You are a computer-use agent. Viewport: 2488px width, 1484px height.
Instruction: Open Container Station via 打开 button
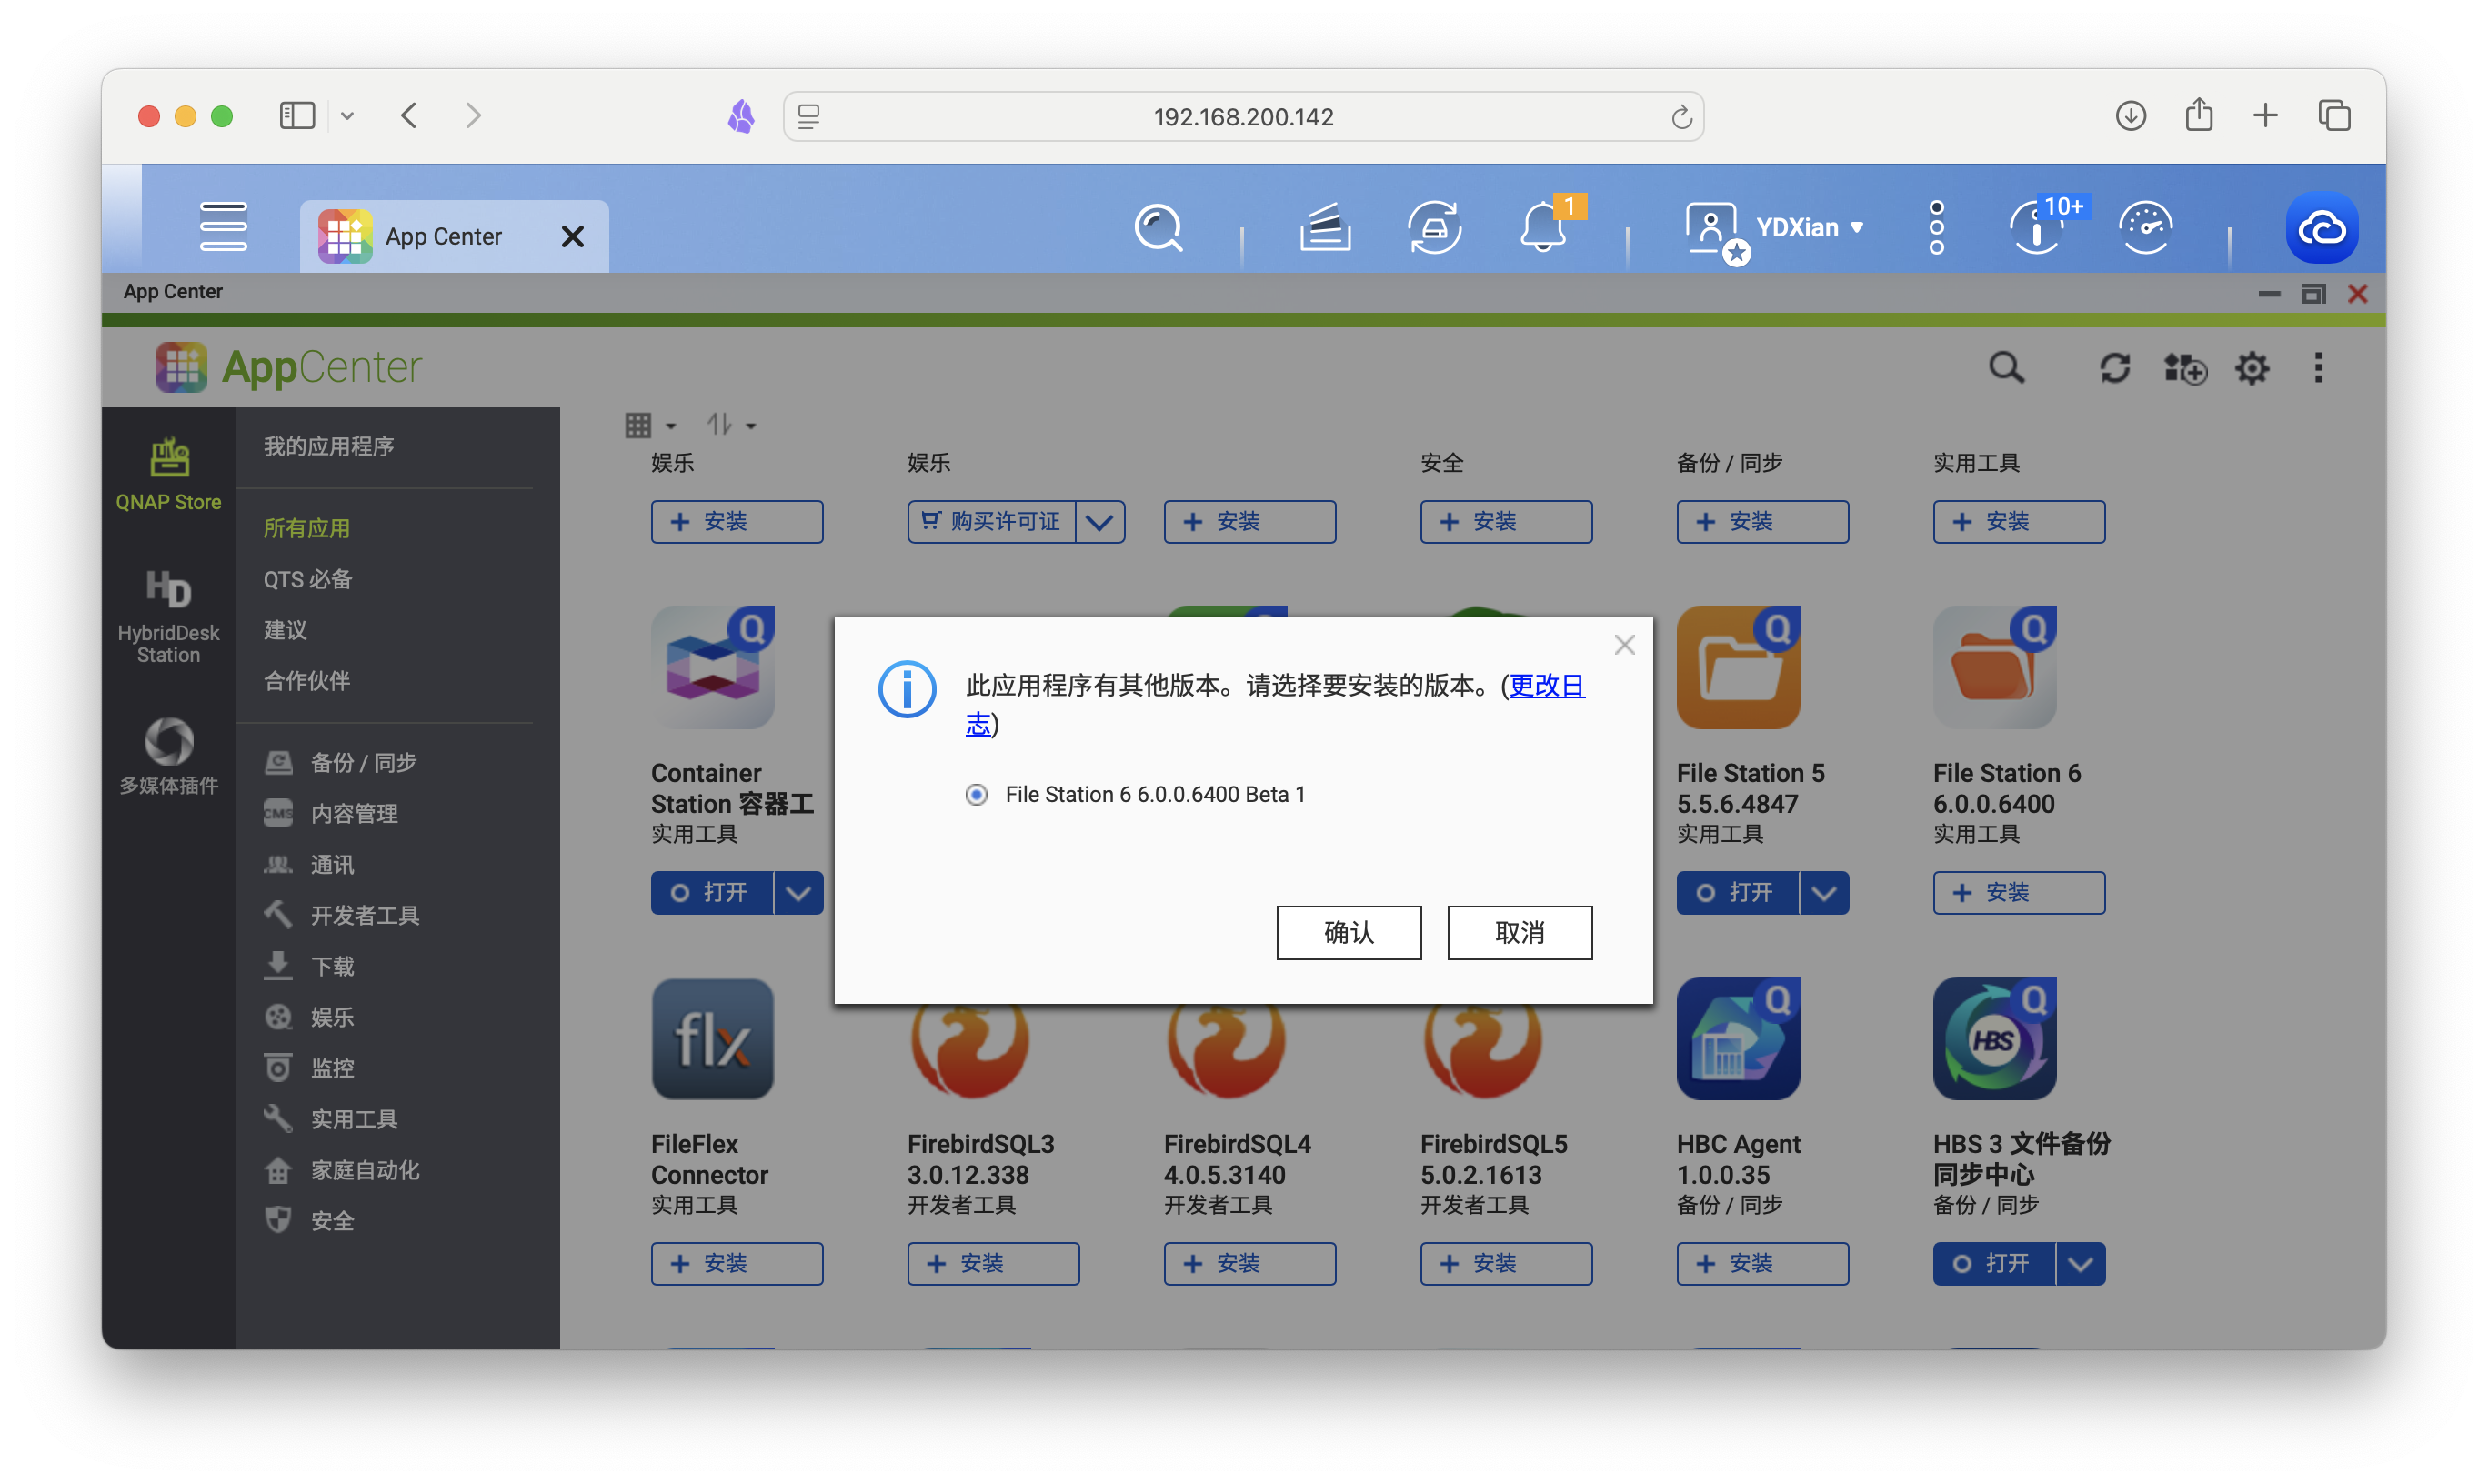pyautogui.click(x=712, y=893)
